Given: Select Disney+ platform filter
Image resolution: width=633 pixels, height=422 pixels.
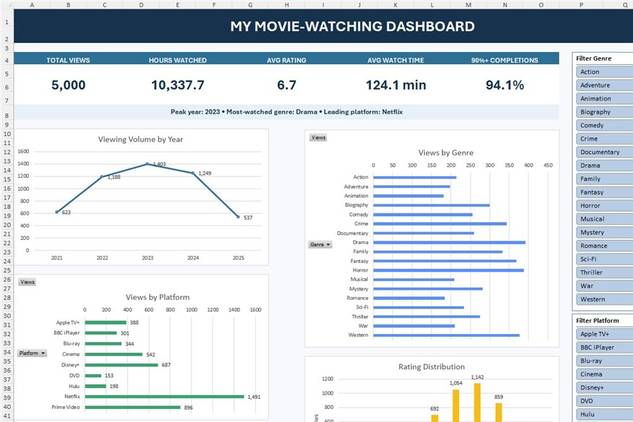Looking at the screenshot, I should tap(604, 387).
